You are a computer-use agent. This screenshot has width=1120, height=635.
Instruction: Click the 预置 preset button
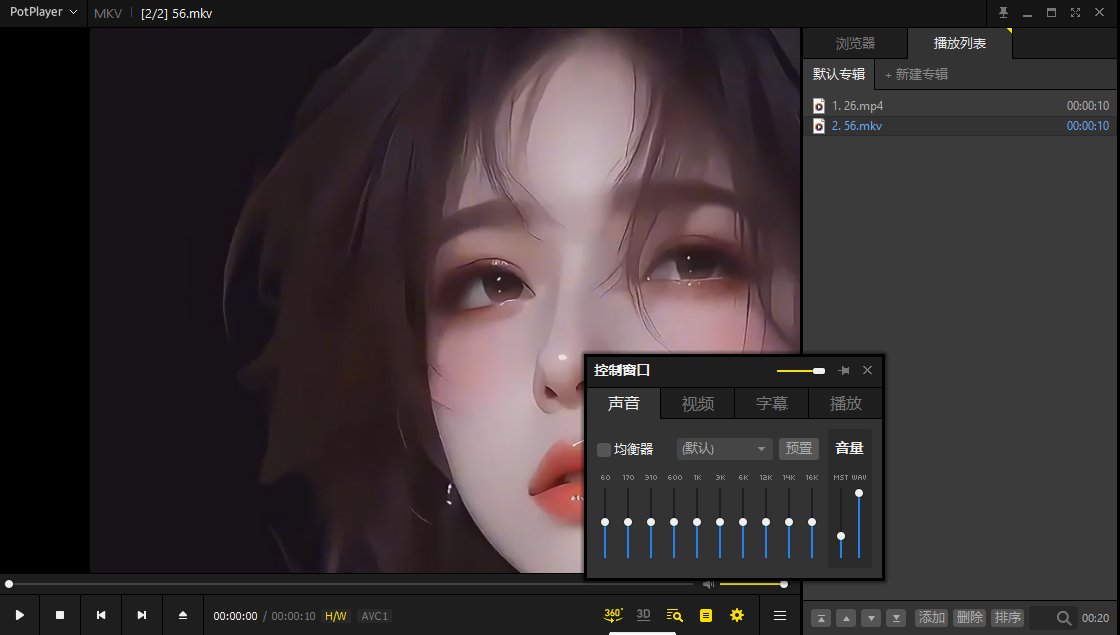point(799,449)
